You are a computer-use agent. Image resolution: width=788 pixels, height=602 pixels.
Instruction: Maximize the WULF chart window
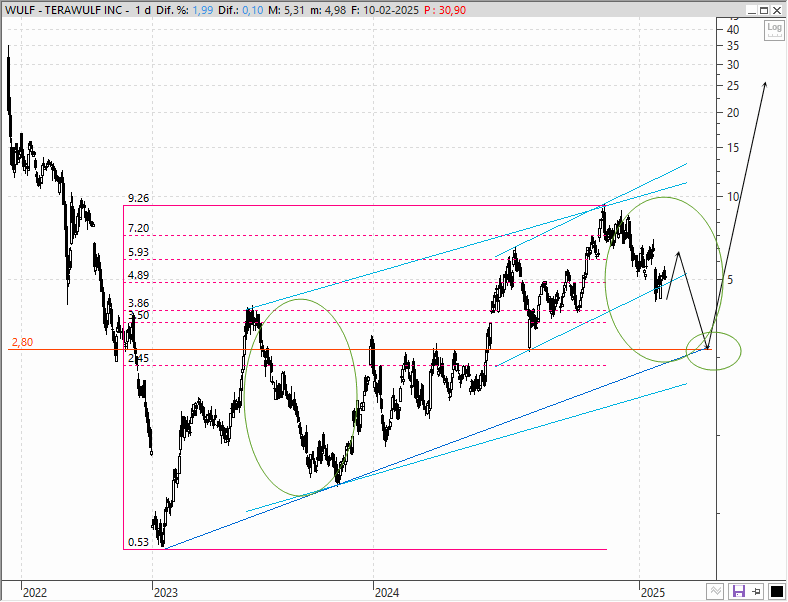coord(764,10)
